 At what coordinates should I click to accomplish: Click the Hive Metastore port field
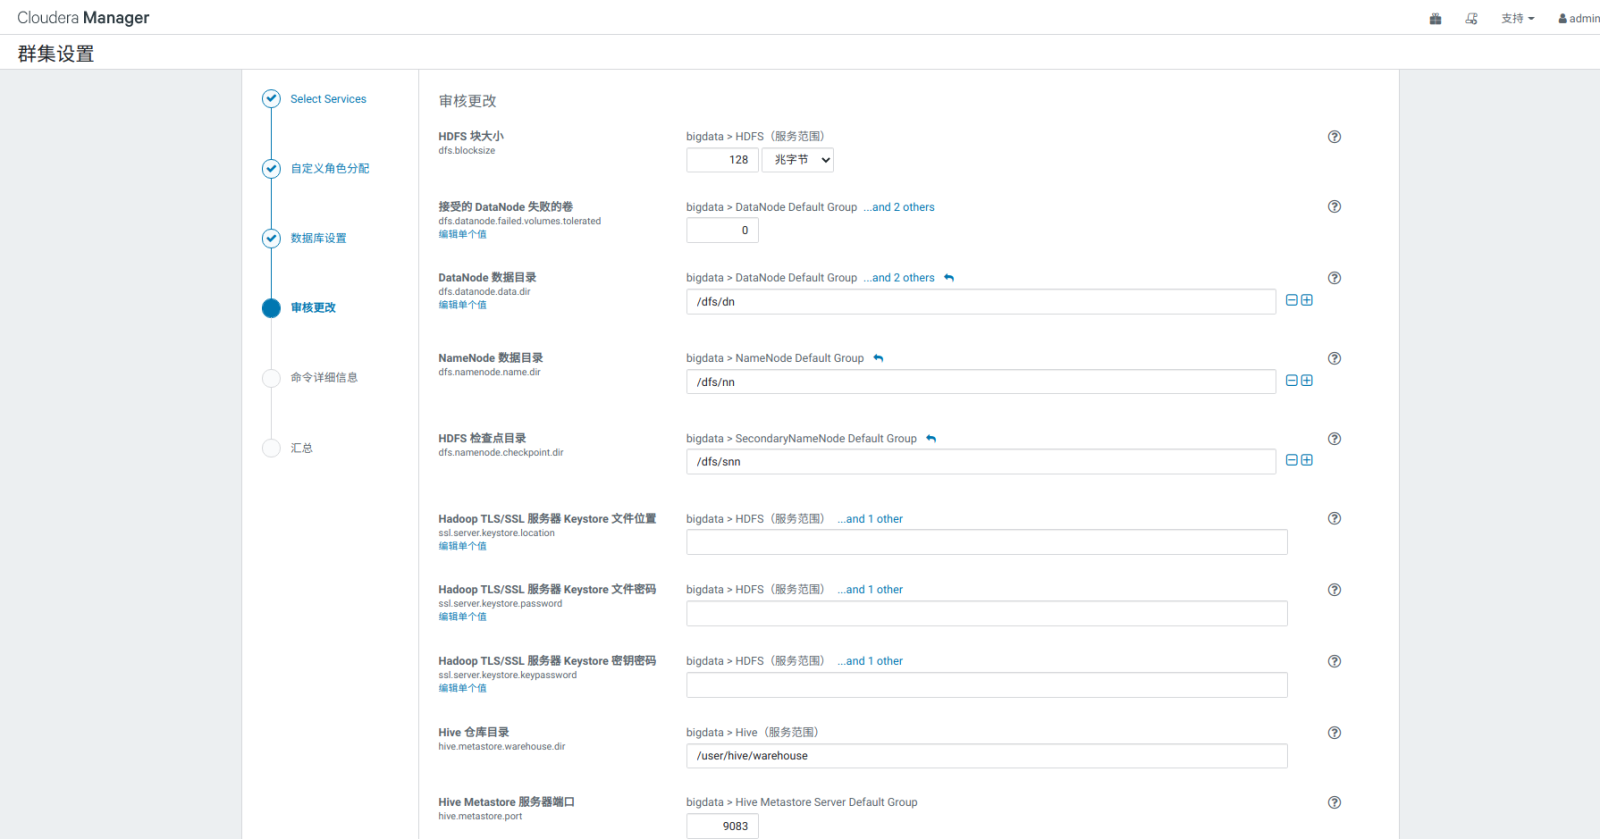(x=722, y=826)
